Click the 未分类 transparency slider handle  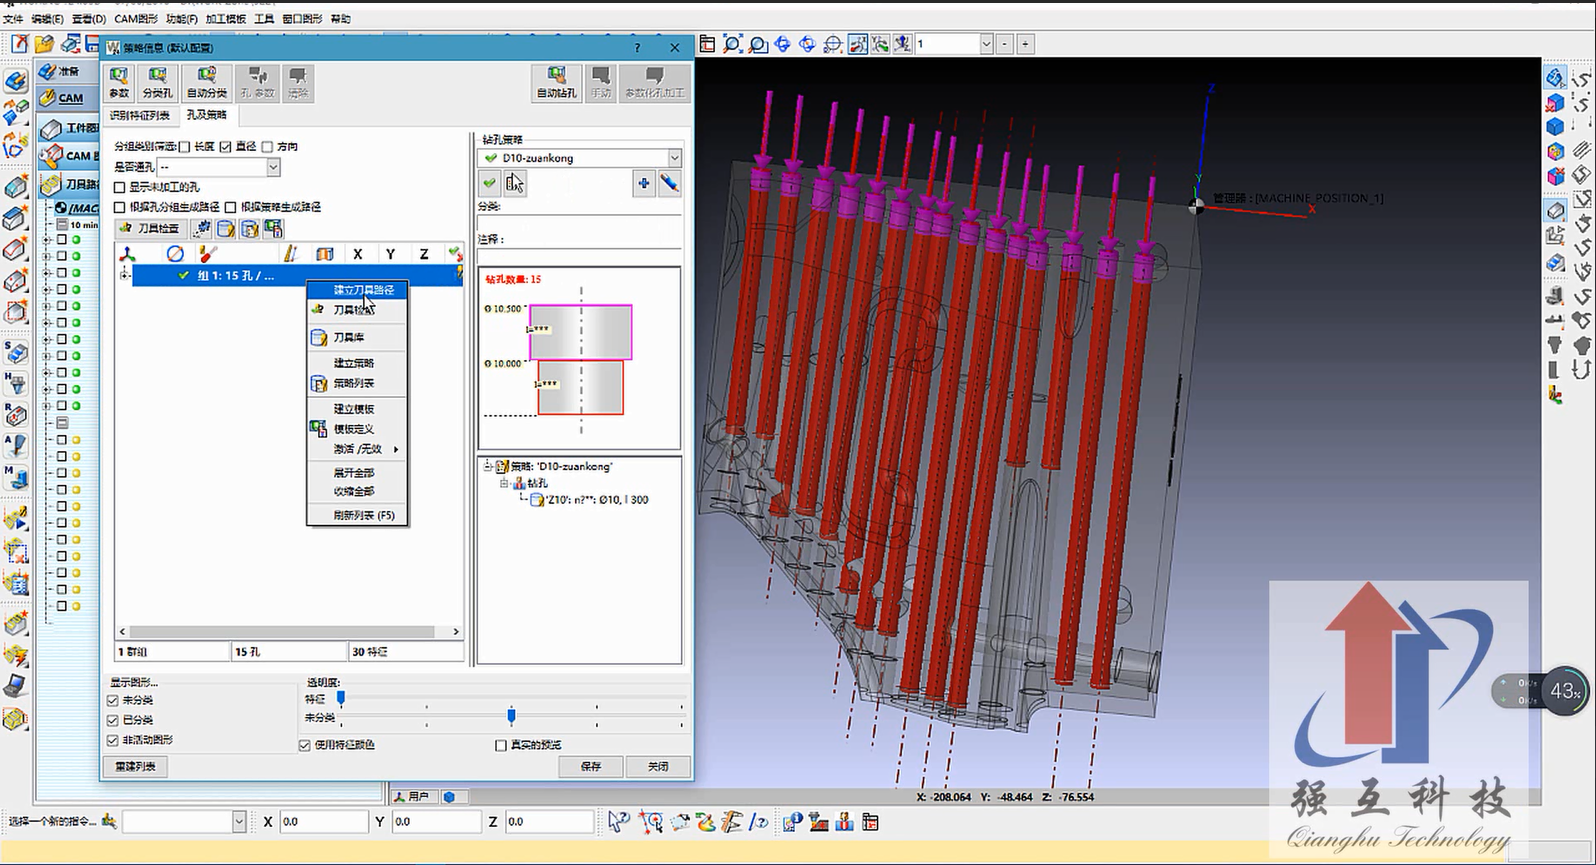(x=511, y=716)
